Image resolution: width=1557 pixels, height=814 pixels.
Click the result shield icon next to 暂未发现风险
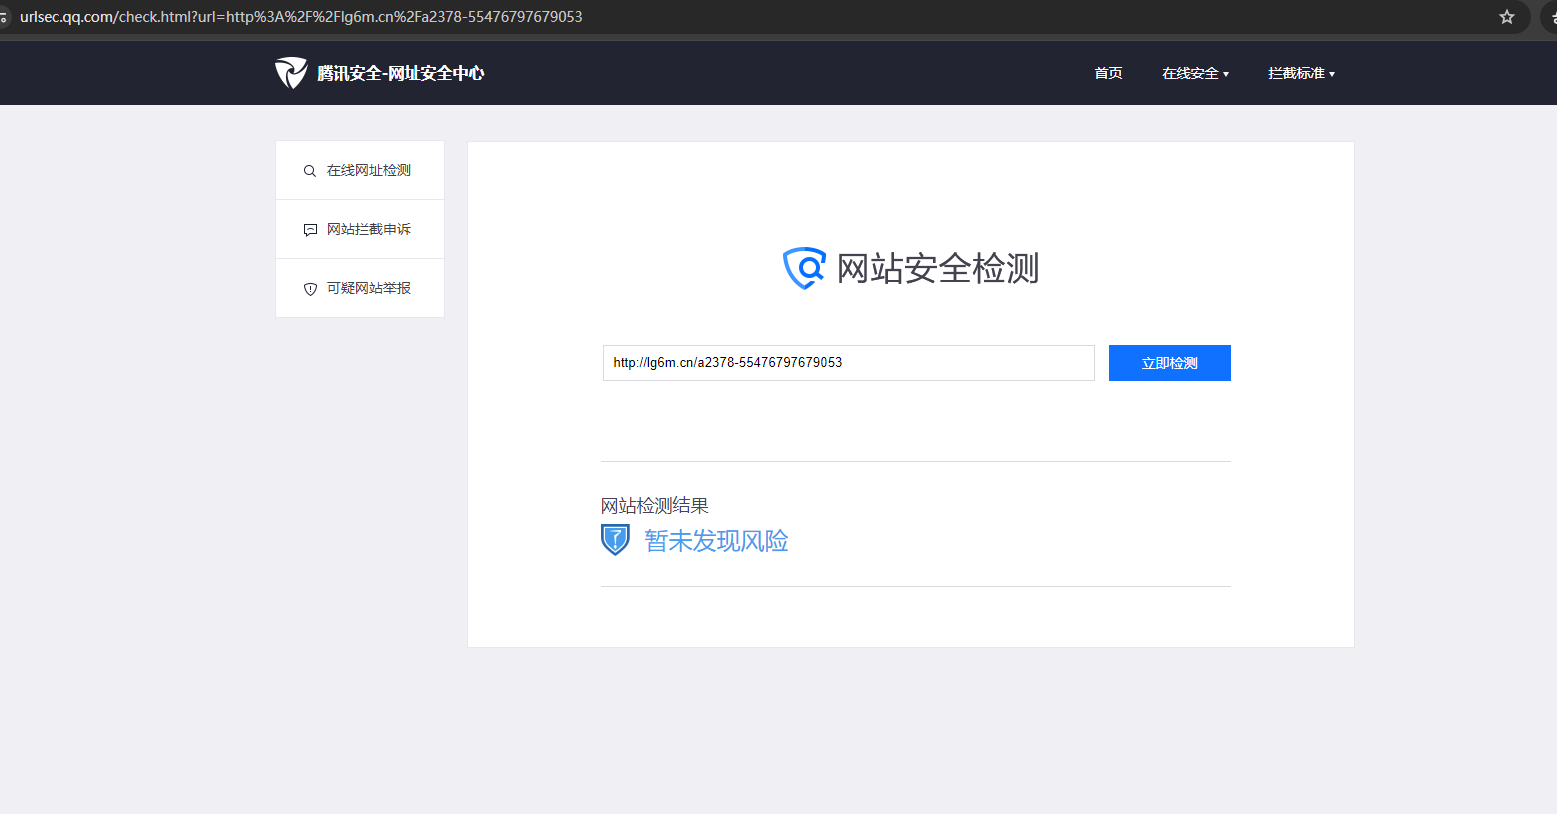[x=615, y=540]
